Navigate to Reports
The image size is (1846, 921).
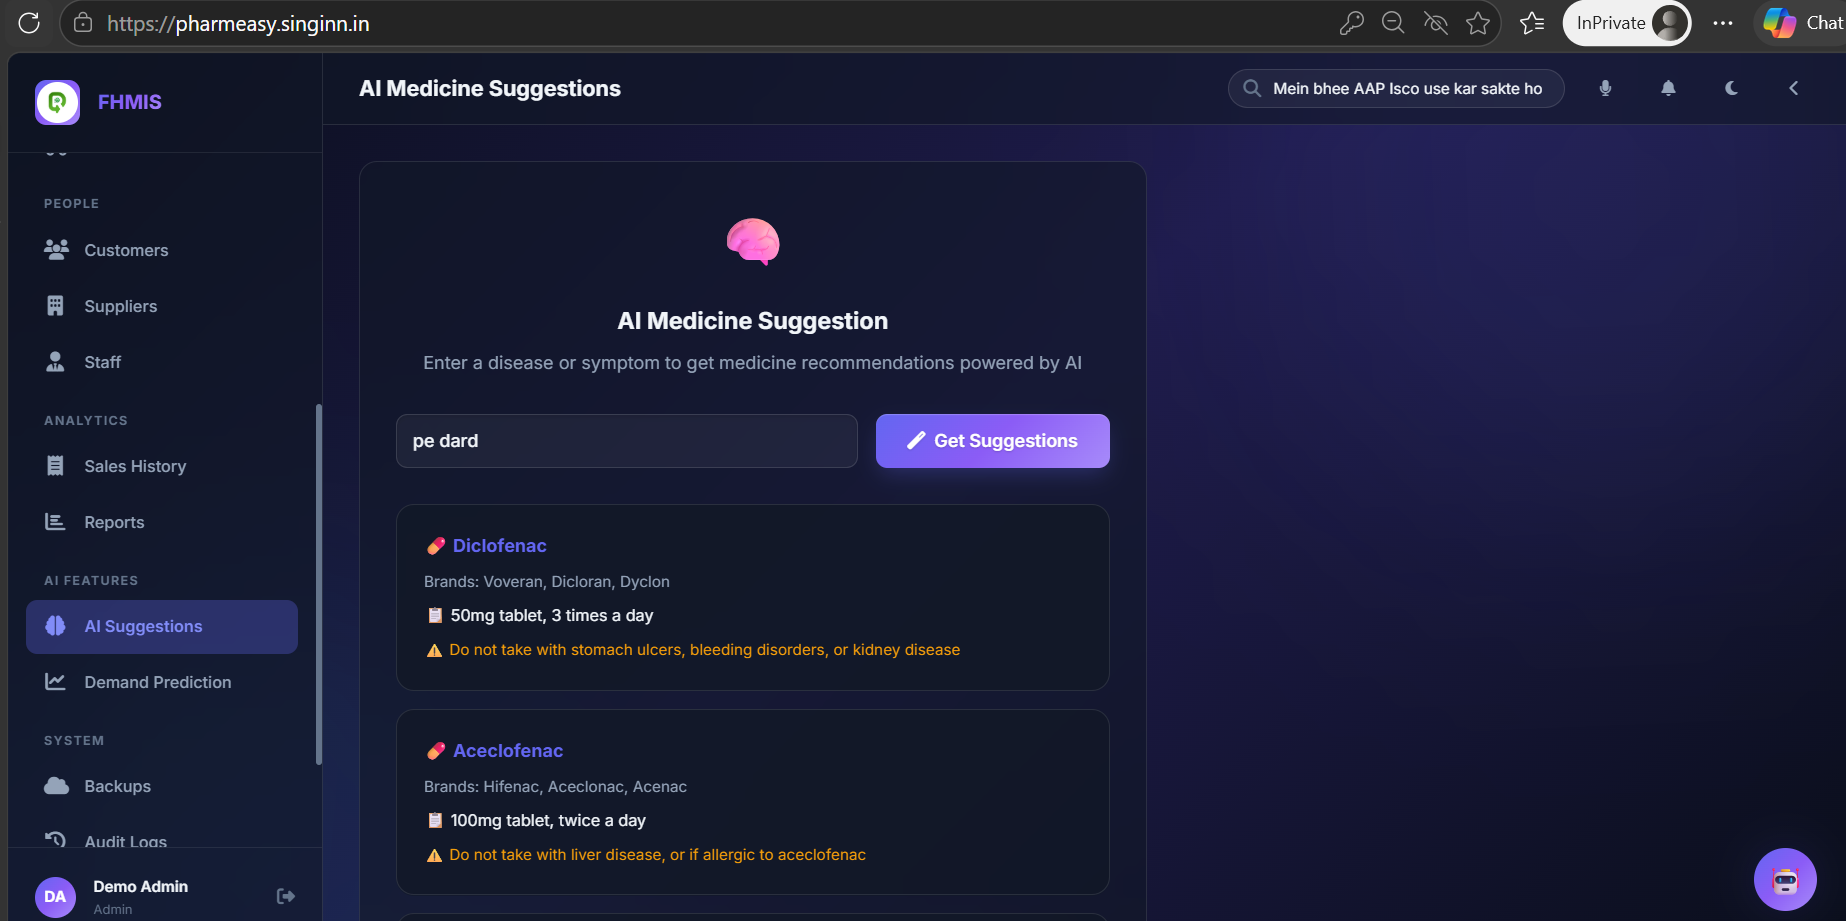pos(114,522)
